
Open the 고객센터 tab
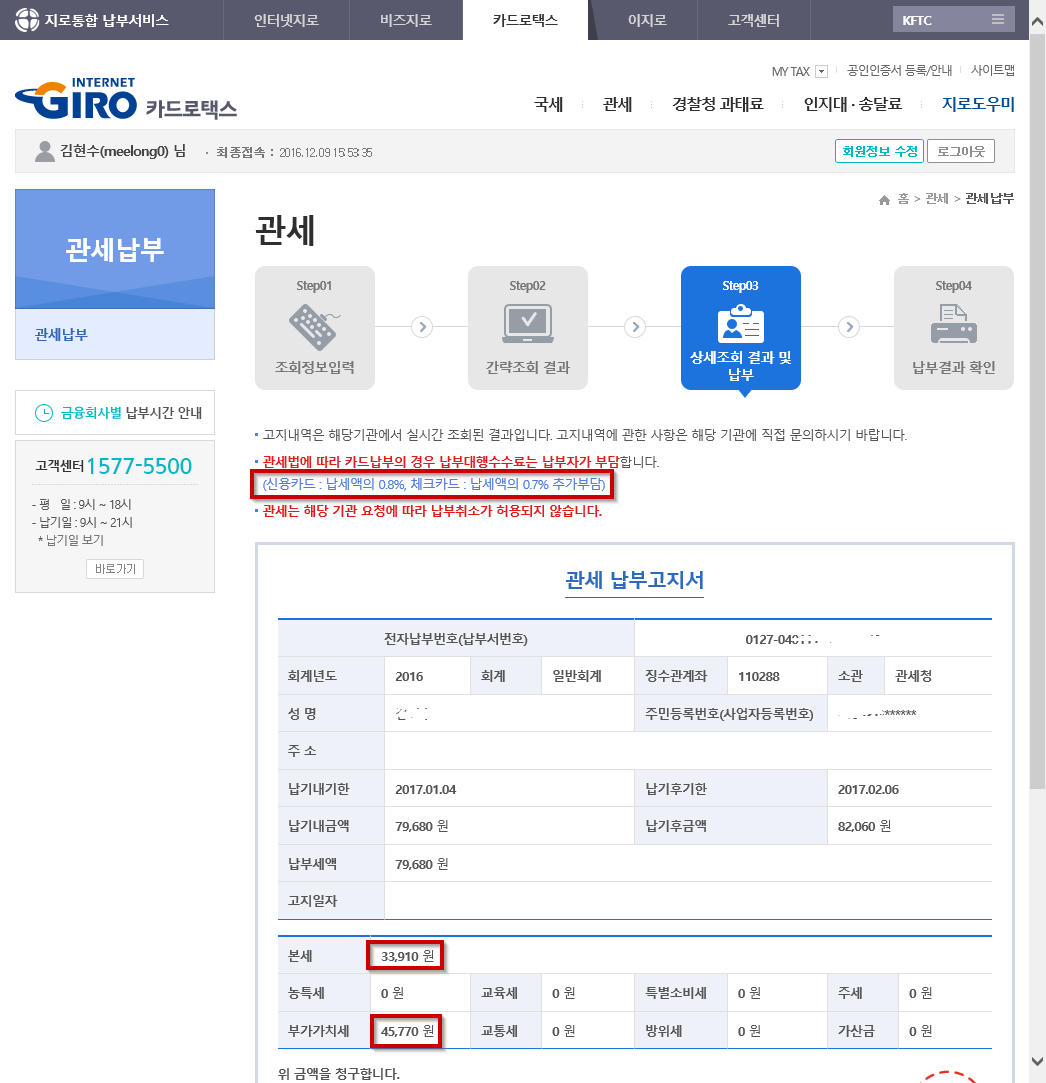(x=753, y=20)
